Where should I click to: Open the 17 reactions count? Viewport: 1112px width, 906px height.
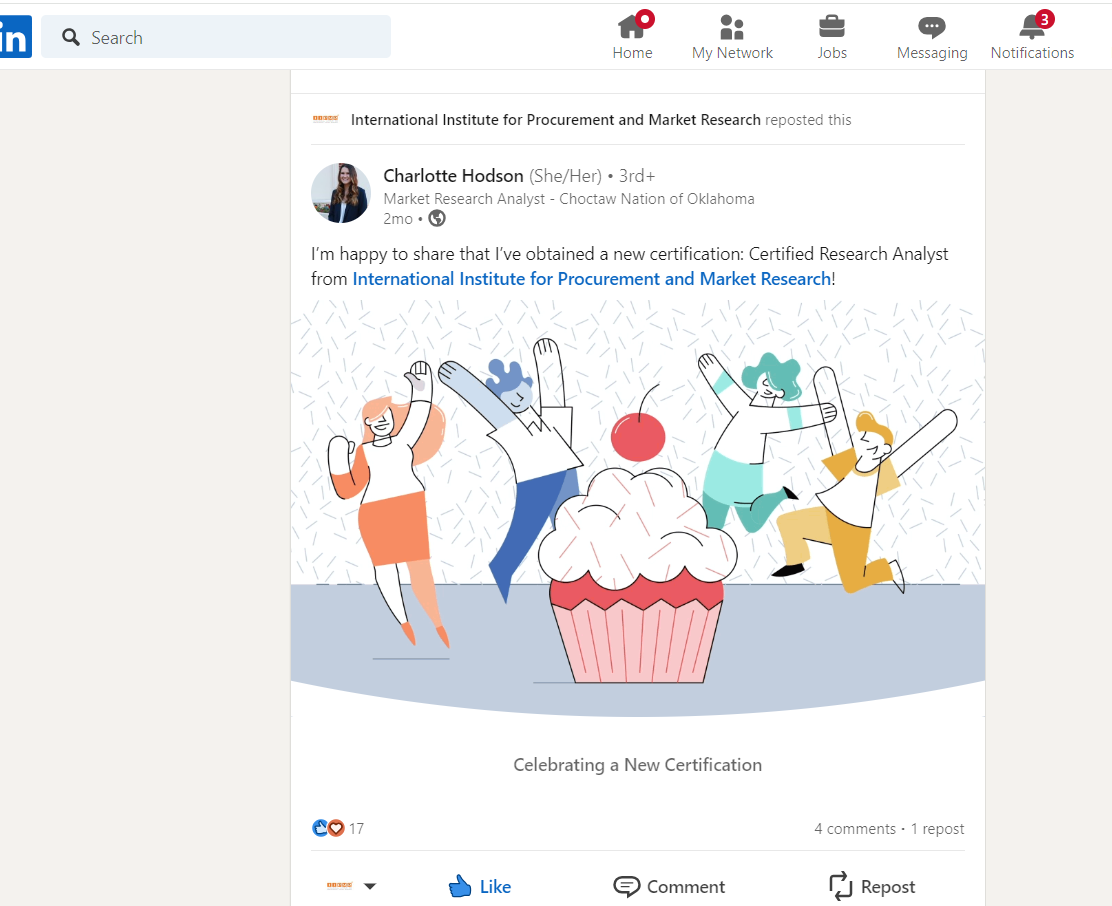coord(356,829)
